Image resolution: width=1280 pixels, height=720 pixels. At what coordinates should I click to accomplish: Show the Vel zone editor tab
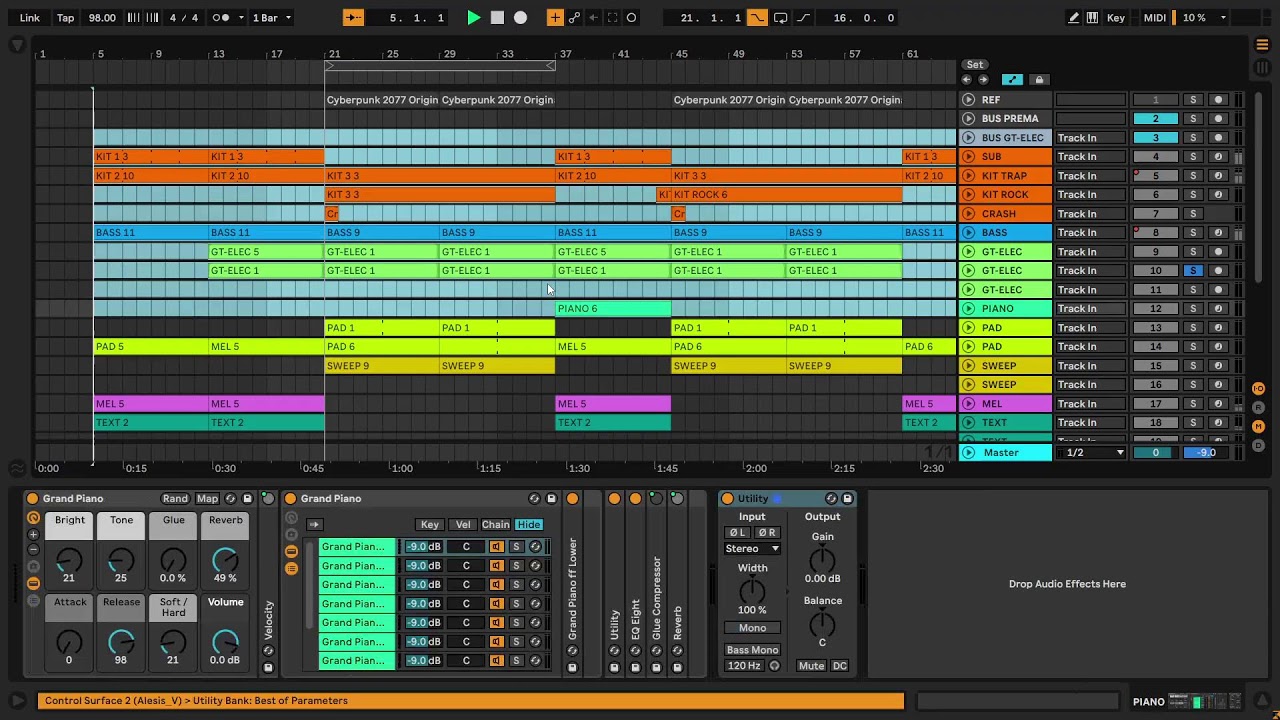(463, 525)
